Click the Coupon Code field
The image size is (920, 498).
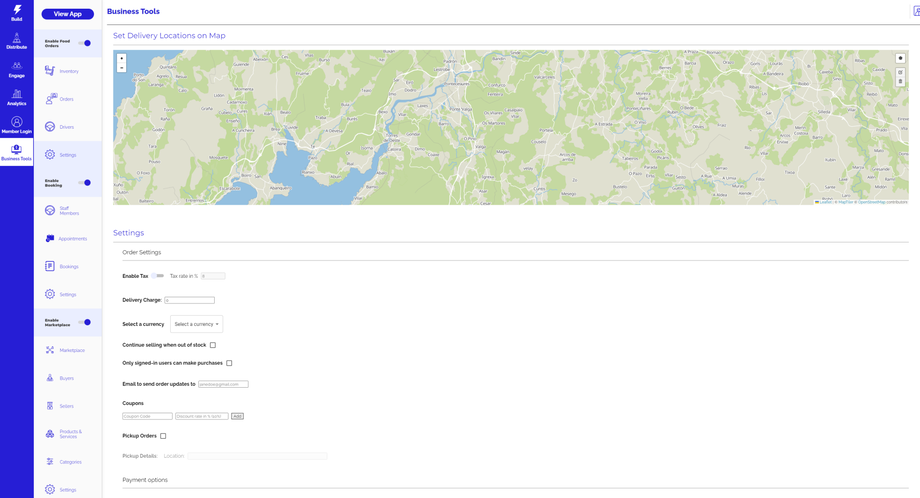(x=147, y=416)
